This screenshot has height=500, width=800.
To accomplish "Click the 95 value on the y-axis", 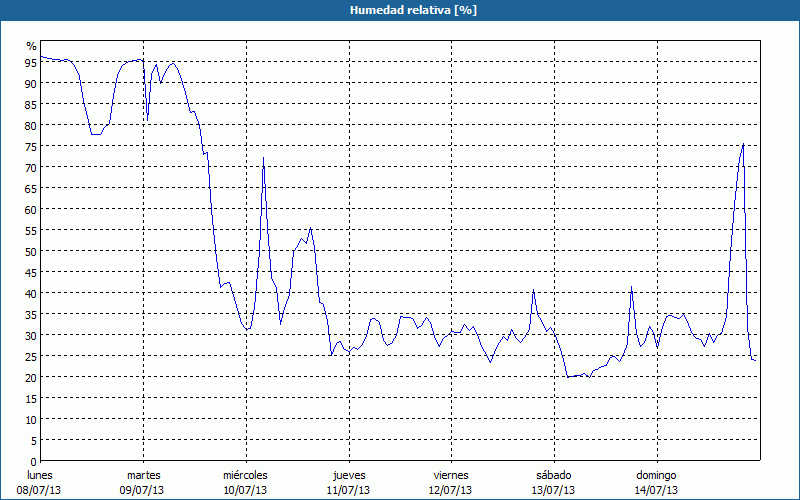I will click(x=31, y=62).
